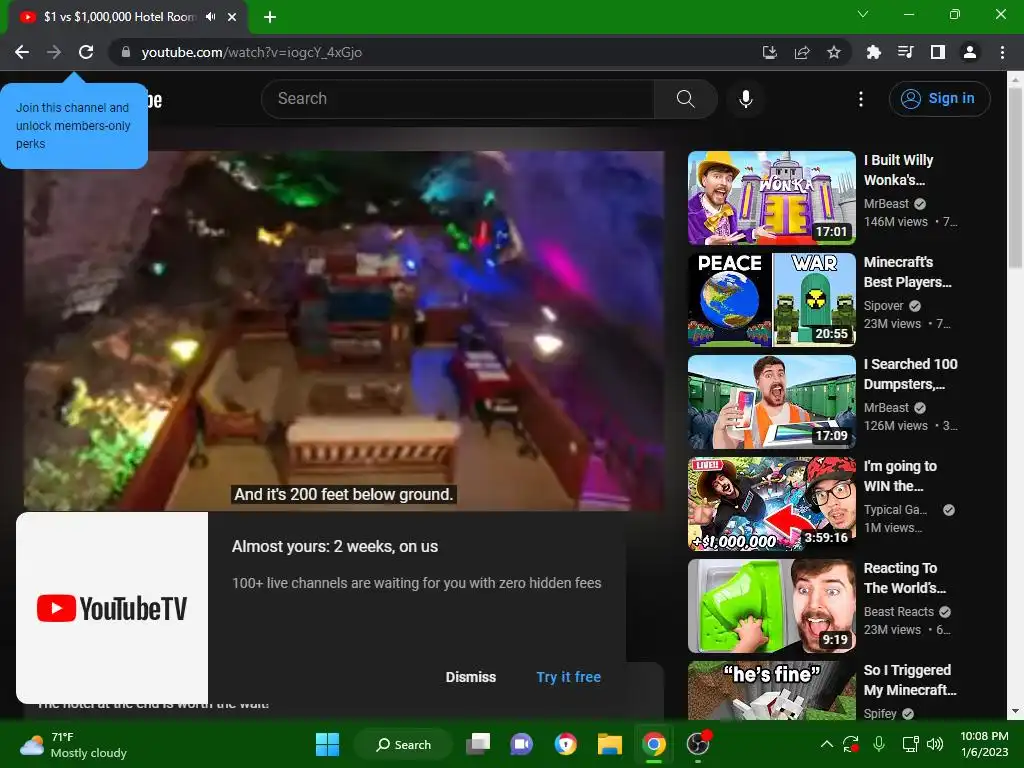The width and height of the screenshot is (1024, 768).
Task: Click the install app icon in address bar
Action: point(770,52)
